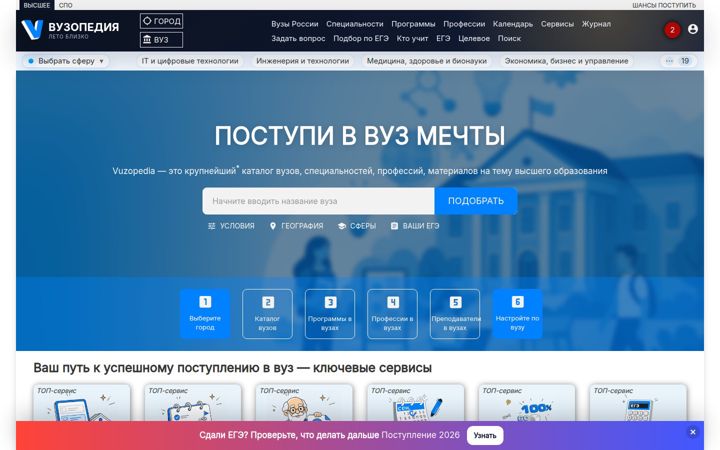
Task: Open the УСЛОВИЯ filter
Action: (231, 226)
